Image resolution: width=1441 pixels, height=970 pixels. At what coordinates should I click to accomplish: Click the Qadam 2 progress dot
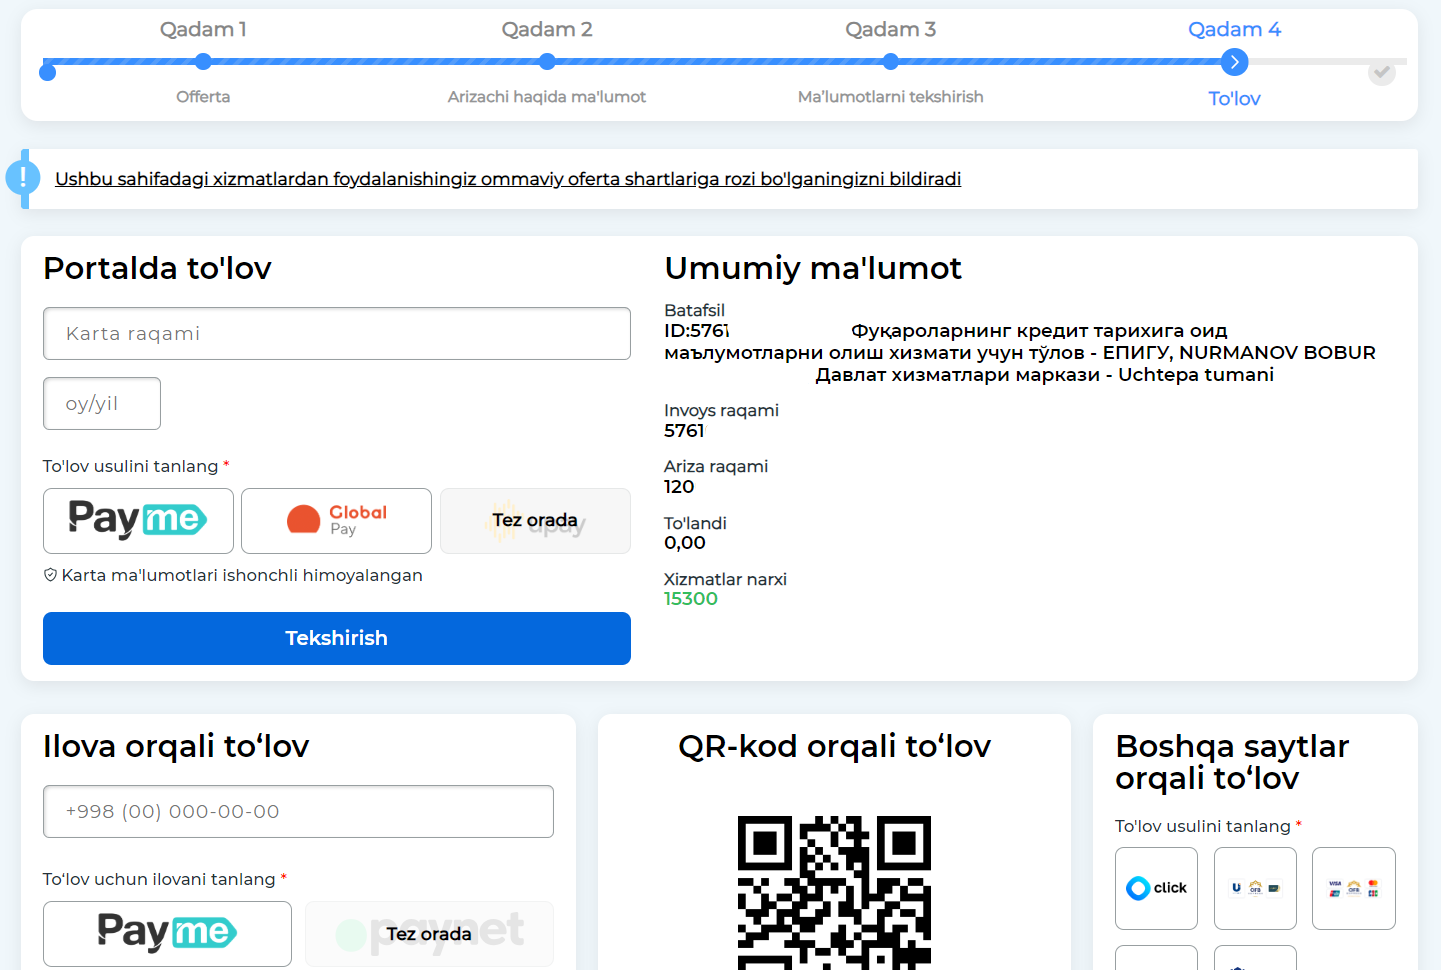tap(547, 62)
